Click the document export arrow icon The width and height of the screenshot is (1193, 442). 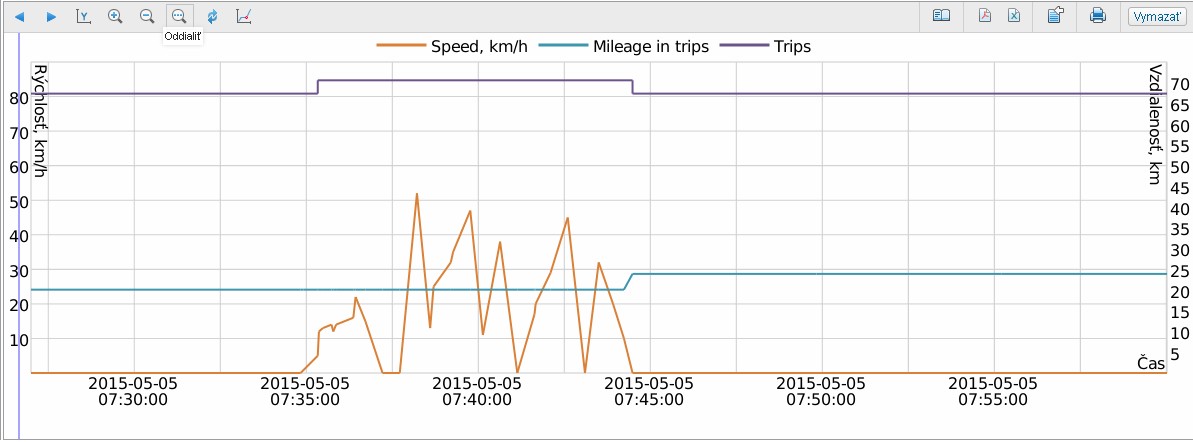coord(1055,15)
